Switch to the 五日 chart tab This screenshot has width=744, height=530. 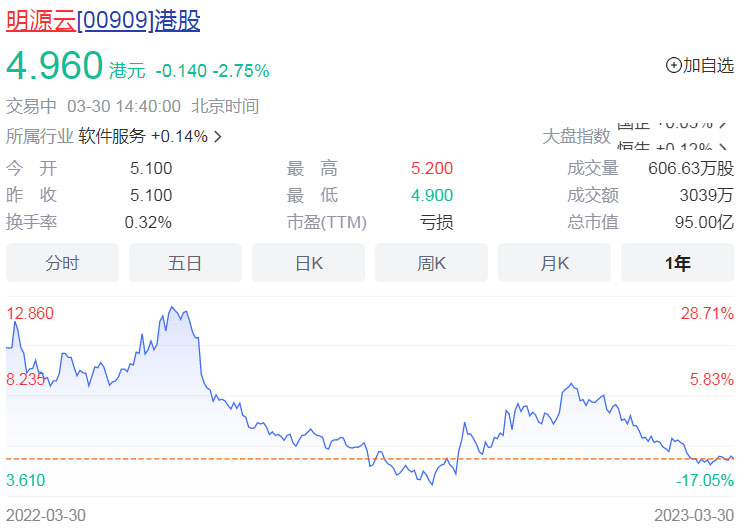(x=185, y=263)
